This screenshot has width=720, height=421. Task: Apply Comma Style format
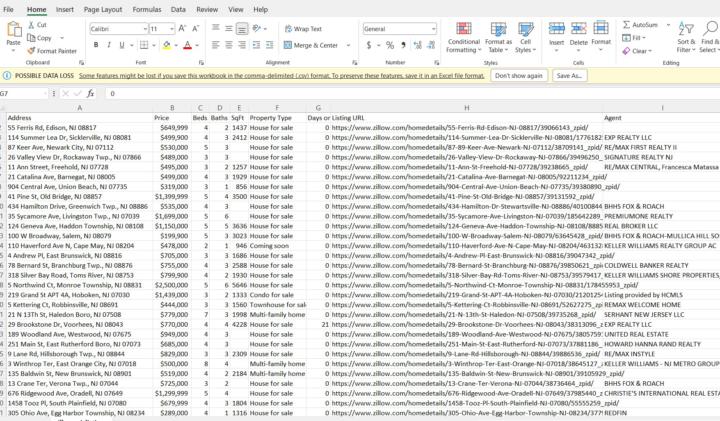click(x=403, y=45)
